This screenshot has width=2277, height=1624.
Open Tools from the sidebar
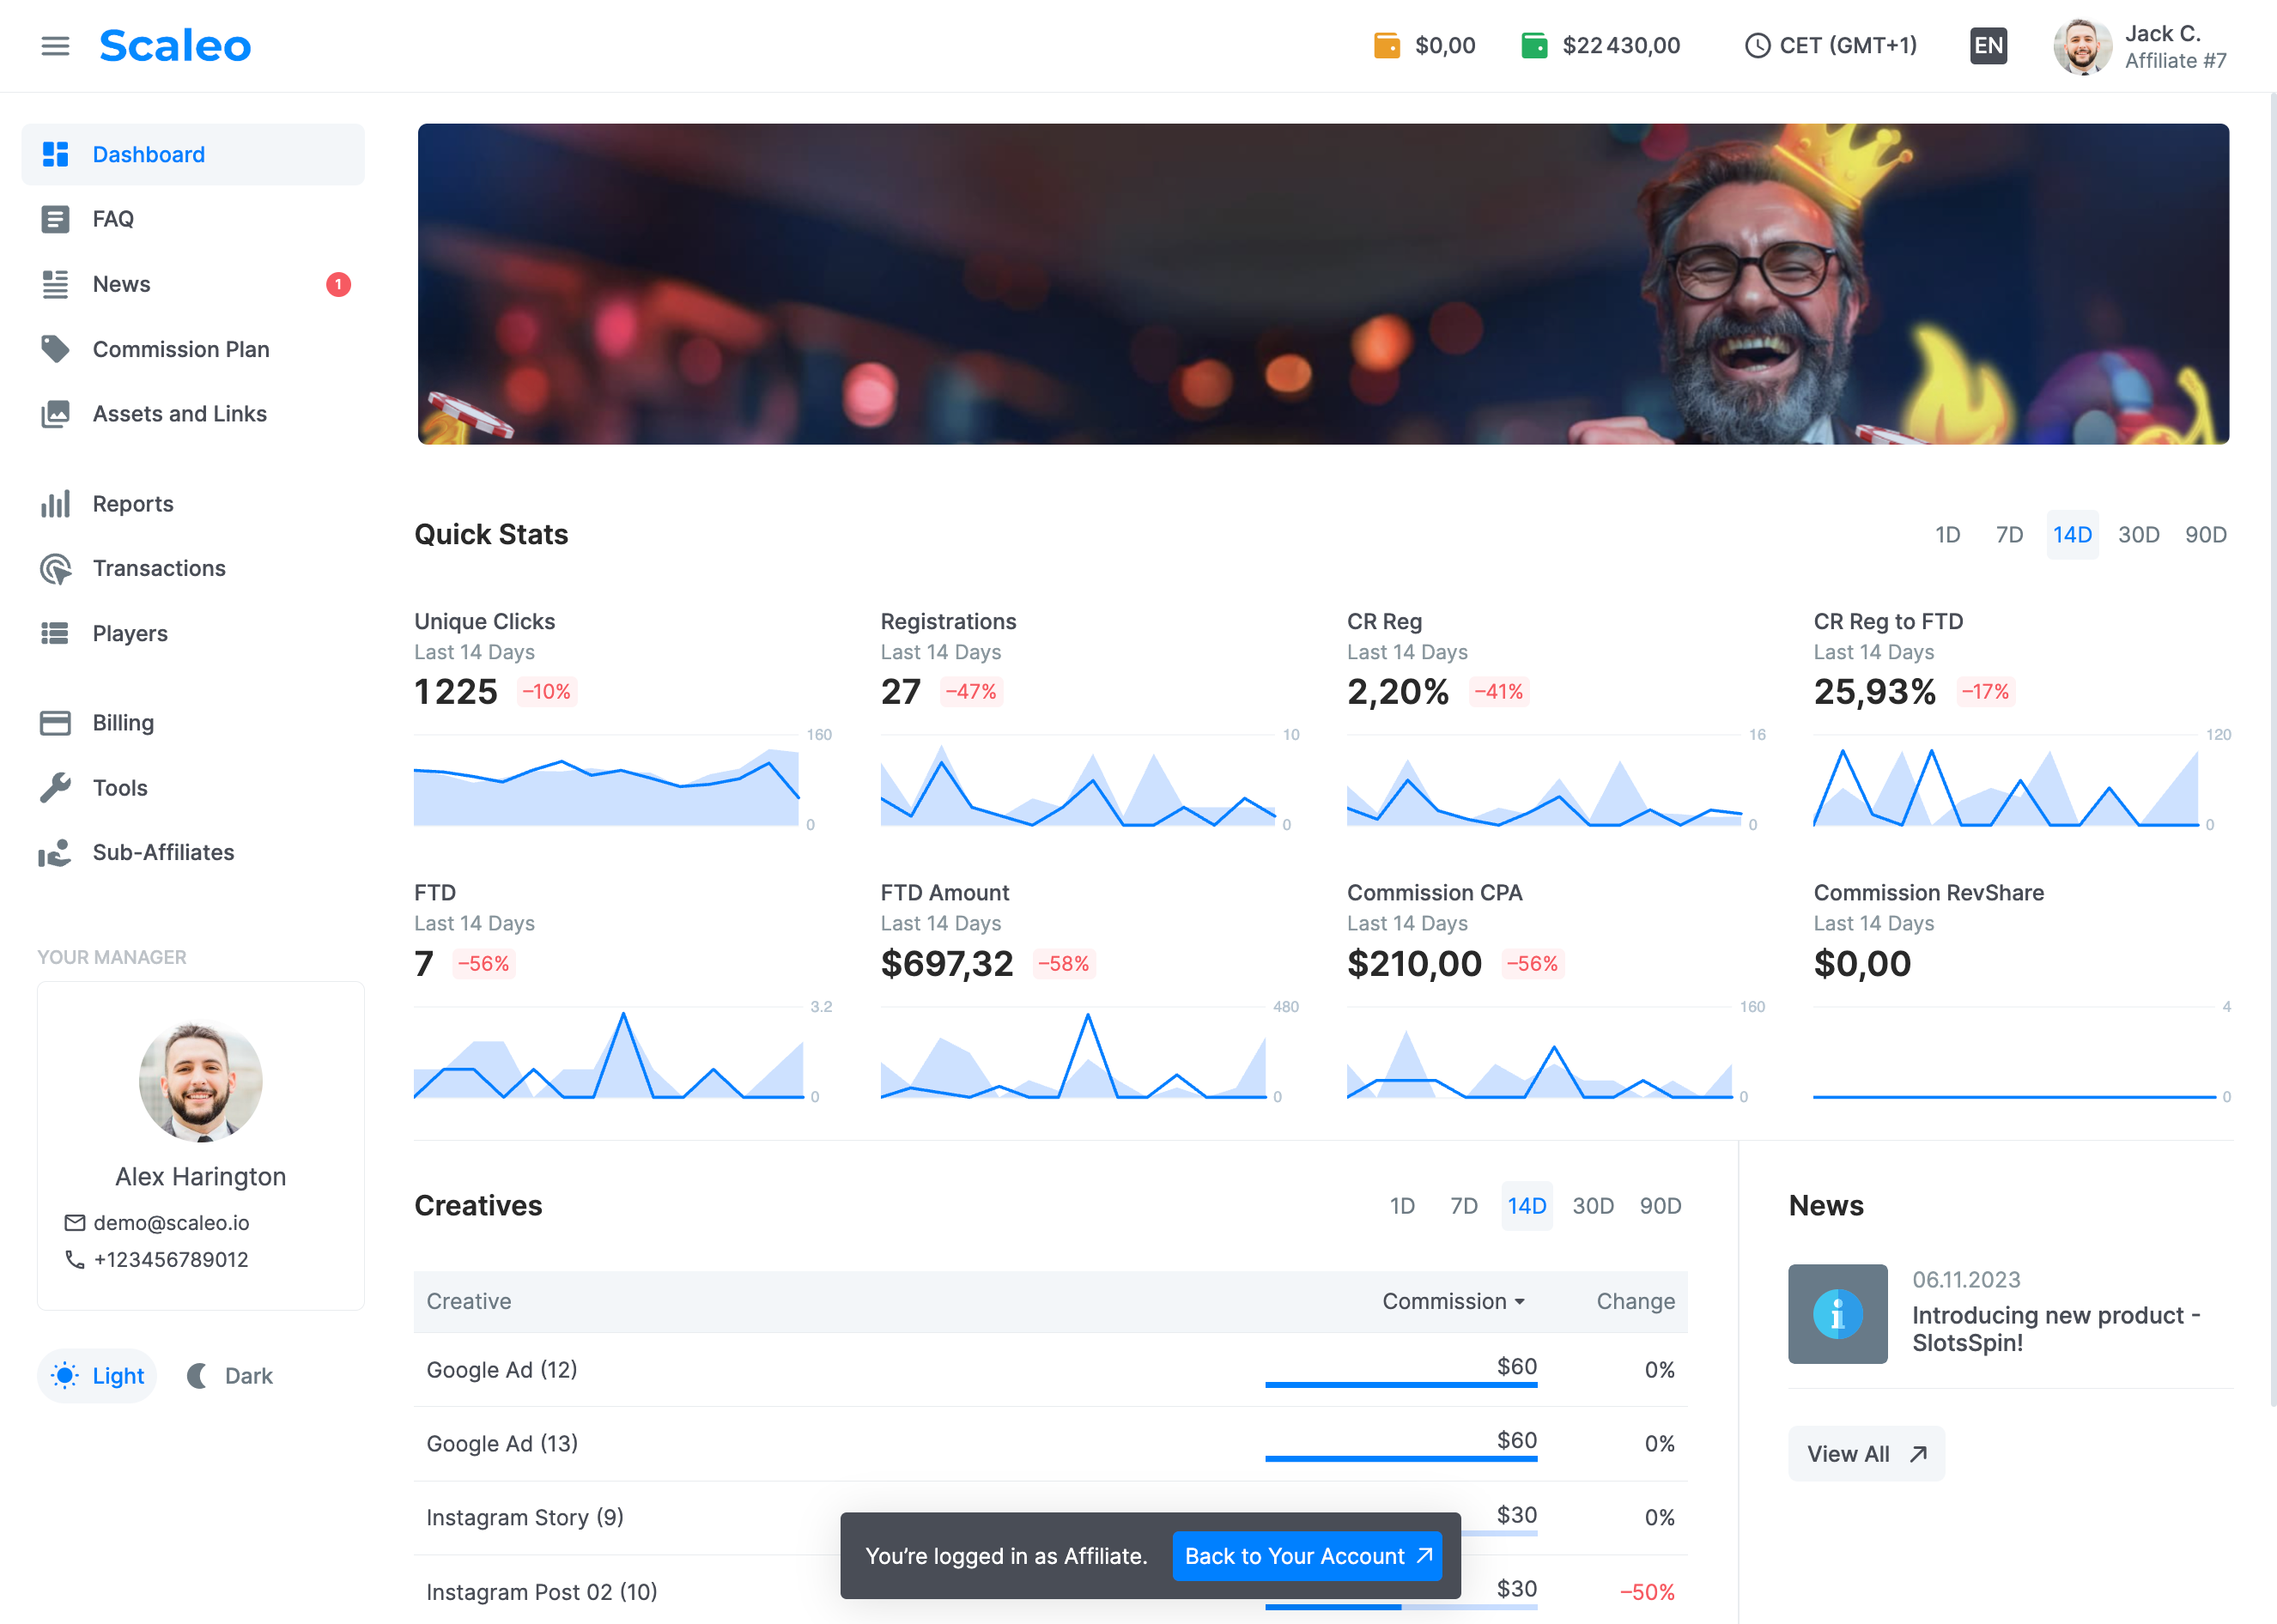click(x=119, y=787)
